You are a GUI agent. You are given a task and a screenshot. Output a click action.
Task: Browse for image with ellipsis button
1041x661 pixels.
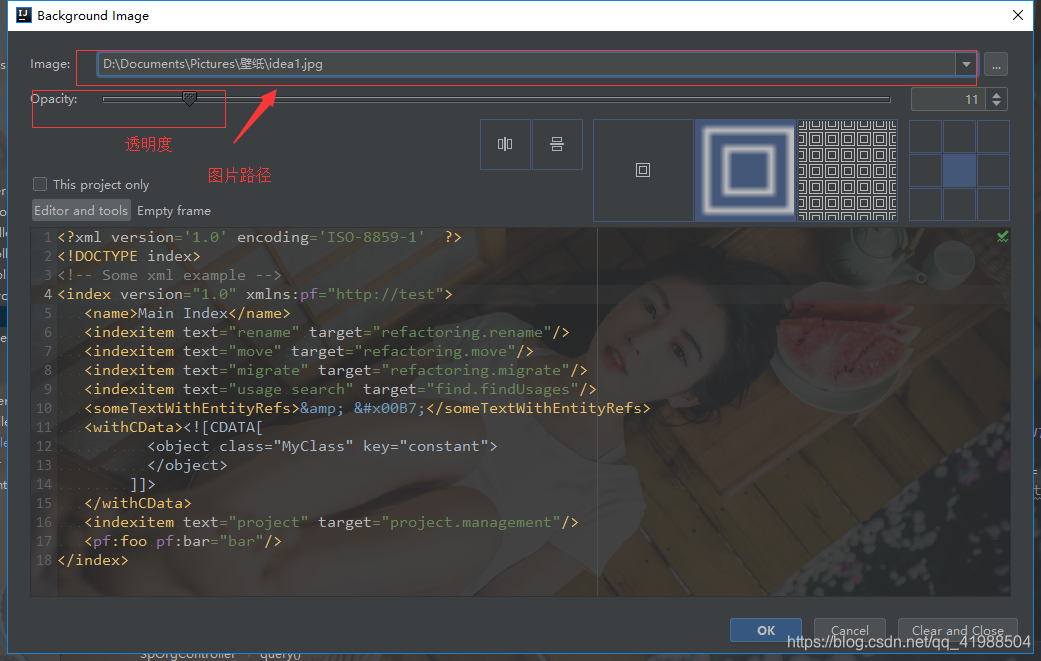coord(996,64)
